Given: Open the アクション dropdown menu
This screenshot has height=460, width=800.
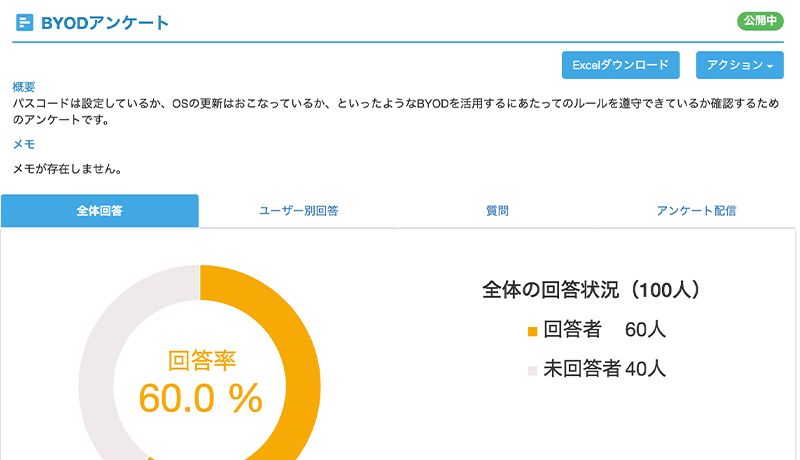Looking at the screenshot, I should tap(739, 65).
